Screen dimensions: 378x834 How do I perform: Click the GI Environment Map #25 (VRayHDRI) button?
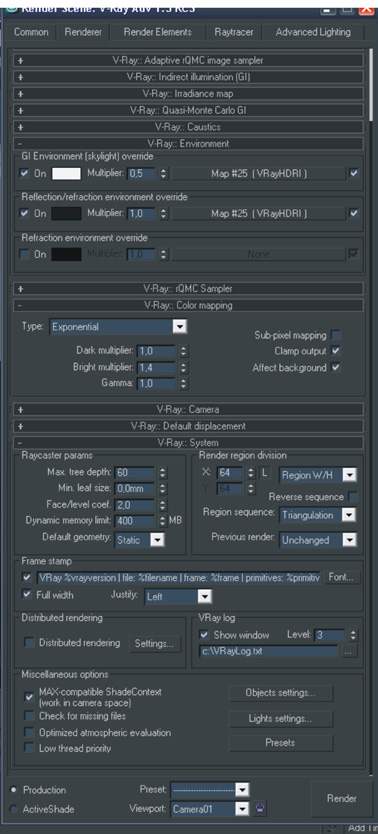pyautogui.click(x=258, y=173)
